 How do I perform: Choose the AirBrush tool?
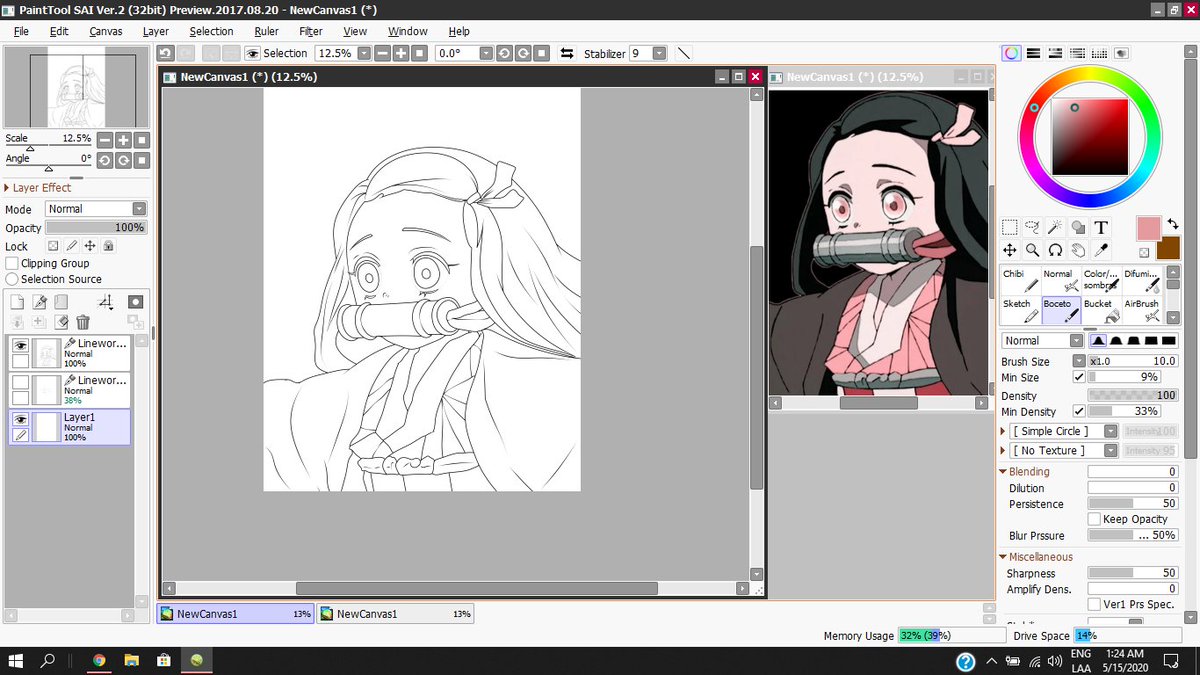[1142, 310]
